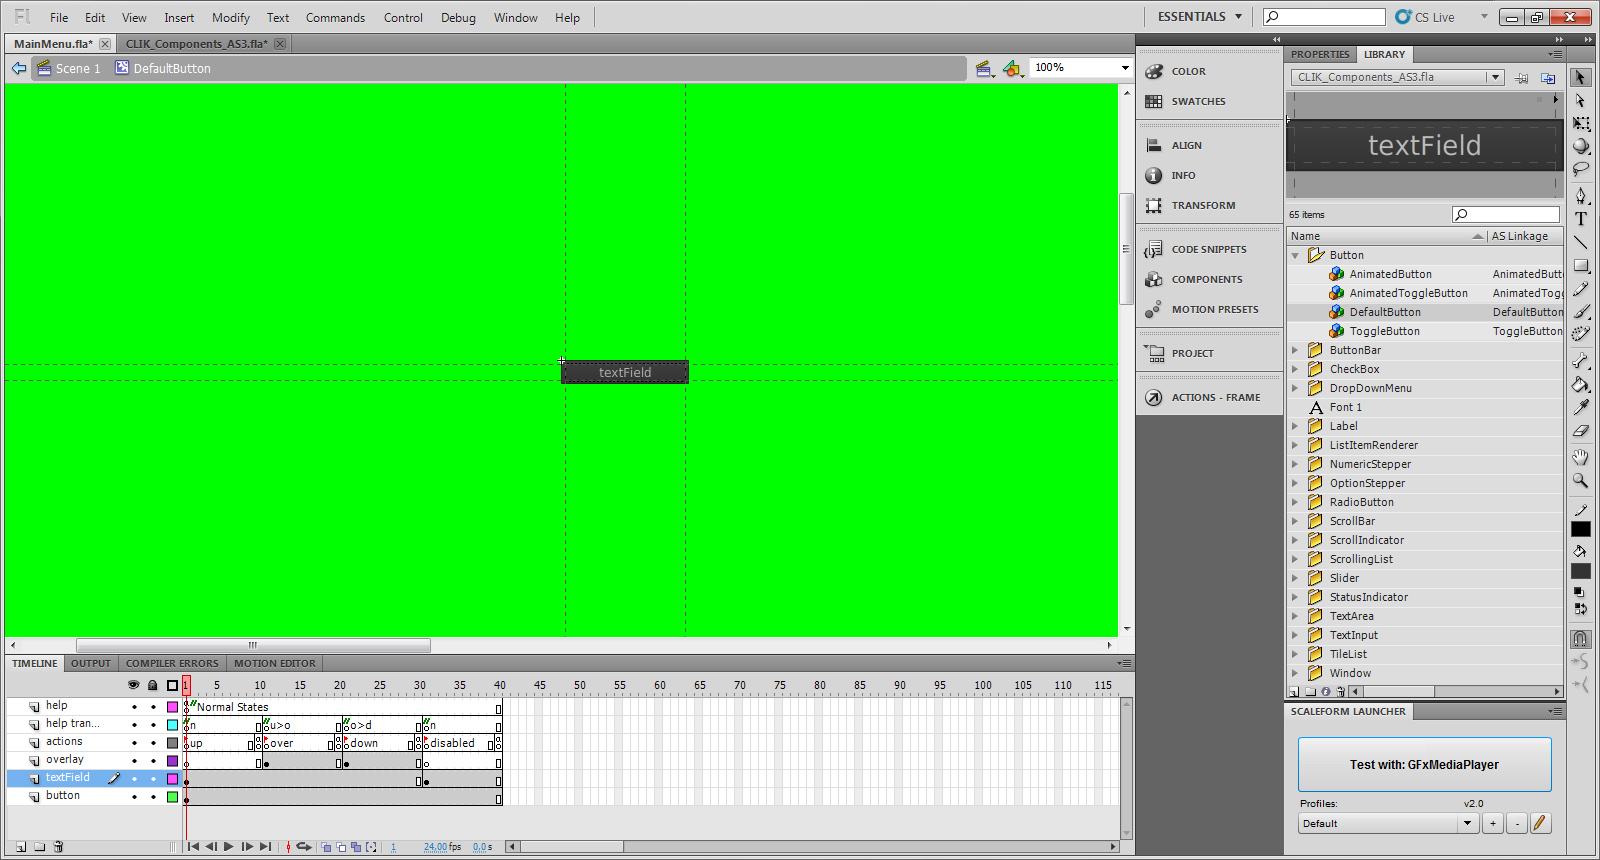The height and width of the screenshot is (860, 1600).
Task: Pick the Pencil tool
Action: [x=1580, y=289]
